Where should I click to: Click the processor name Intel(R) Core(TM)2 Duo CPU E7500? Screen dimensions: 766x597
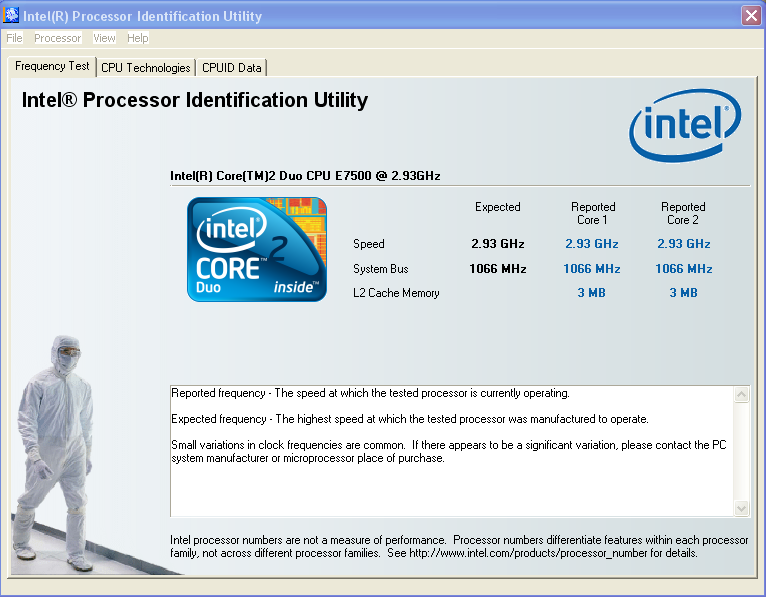305,176
